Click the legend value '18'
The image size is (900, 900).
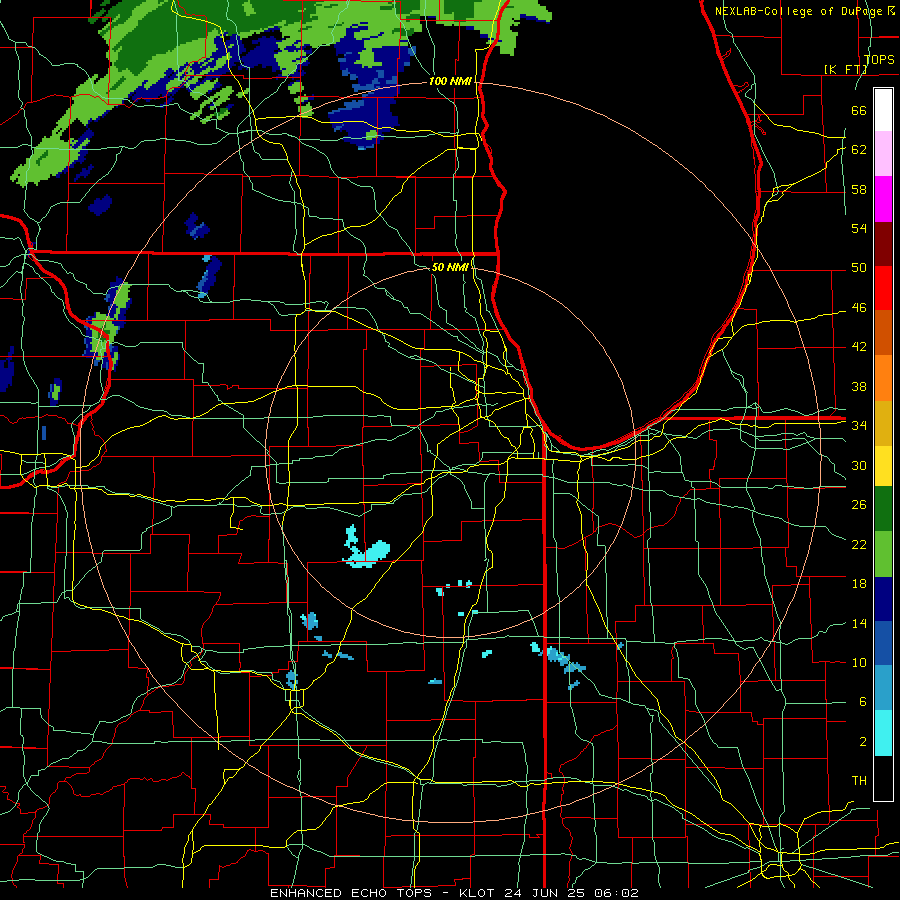(x=859, y=584)
